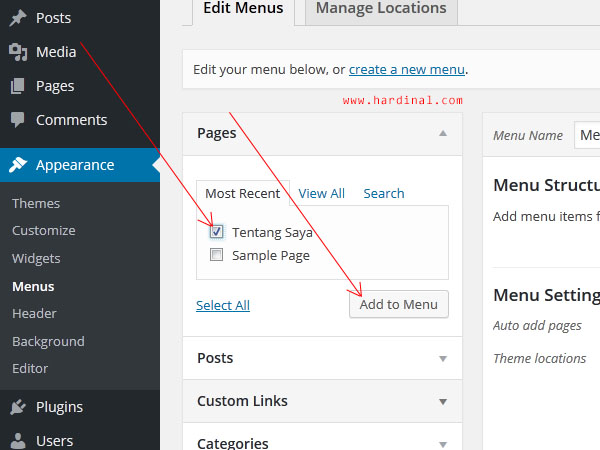Click the Tentang Saya page label
The height and width of the screenshot is (450, 600).
tap(272, 233)
